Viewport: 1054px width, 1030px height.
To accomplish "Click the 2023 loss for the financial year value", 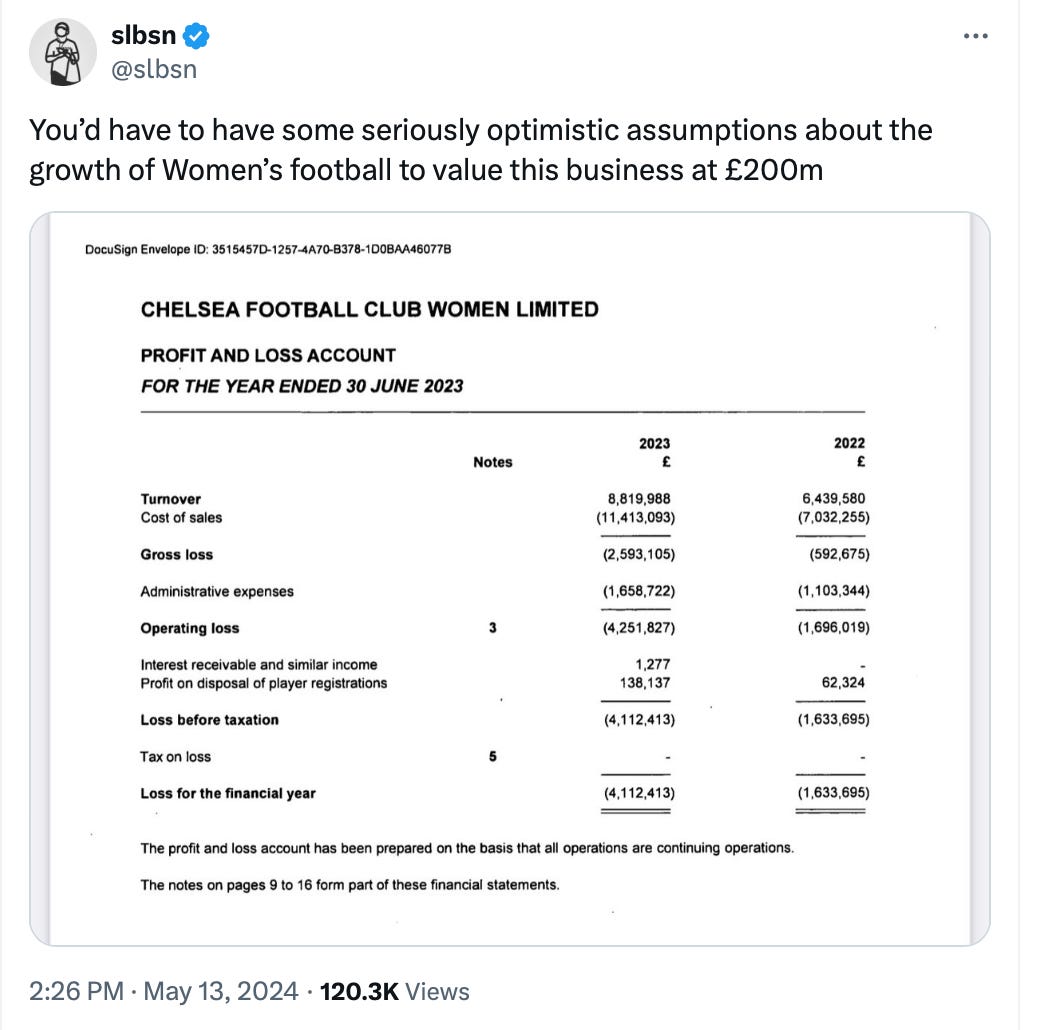I will coord(639,793).
